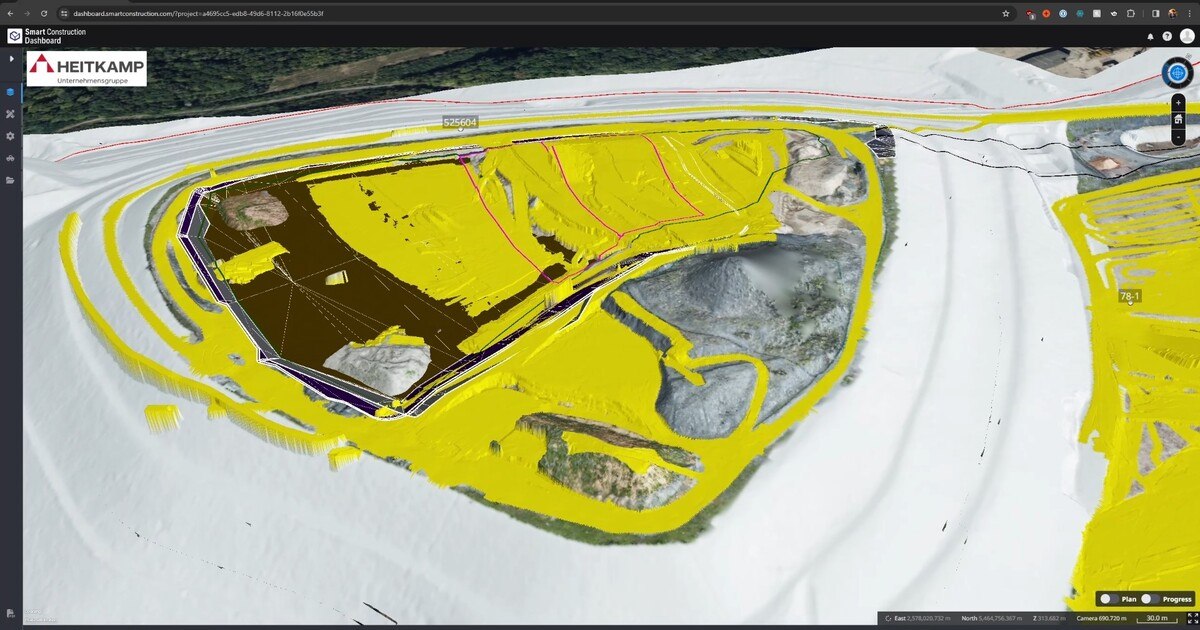Click the notification bell icon
Viewport: 1200px width, 630px height.
1150,36
